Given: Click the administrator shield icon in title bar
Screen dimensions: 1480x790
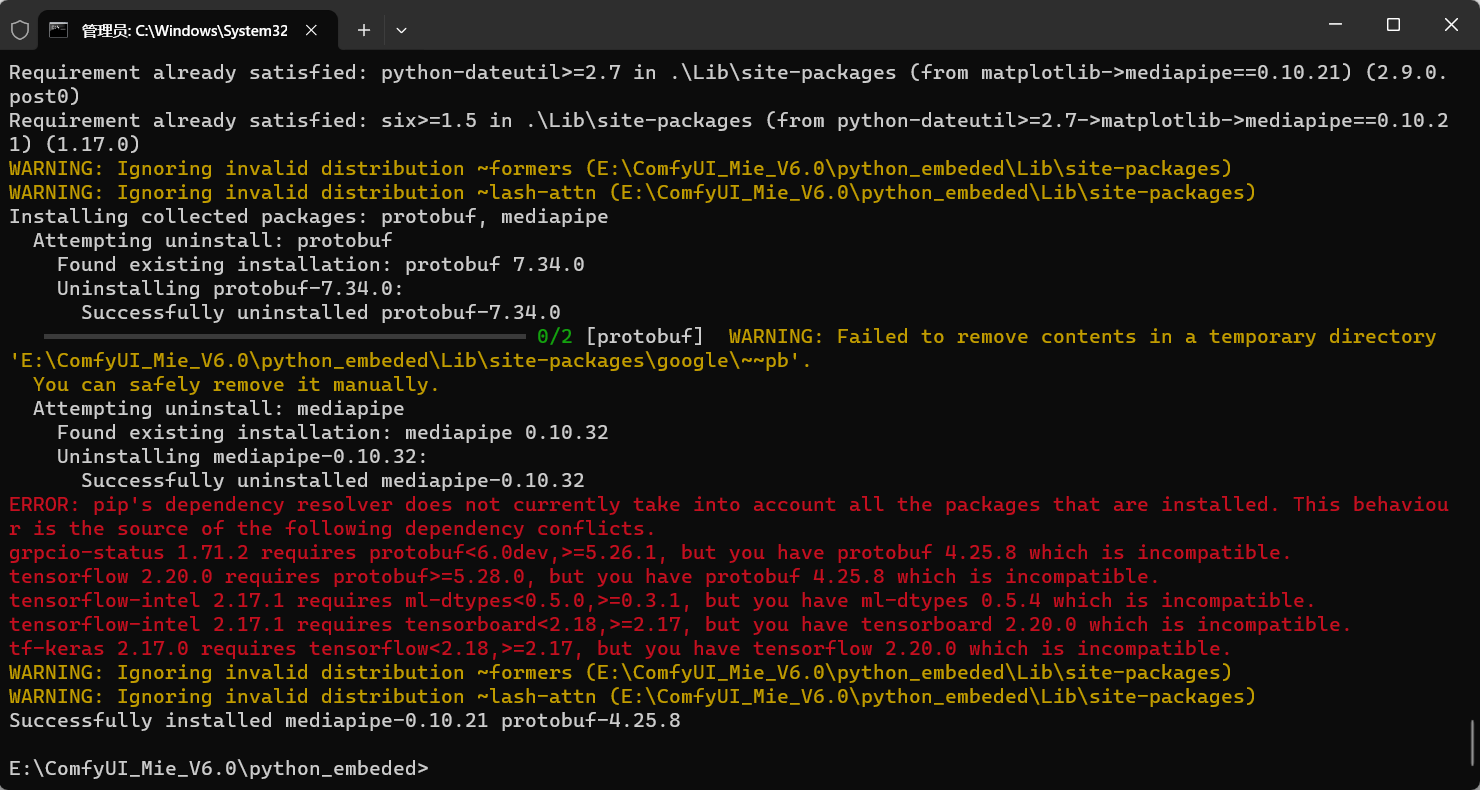Looking at the screenshot, I should (20, 30).
